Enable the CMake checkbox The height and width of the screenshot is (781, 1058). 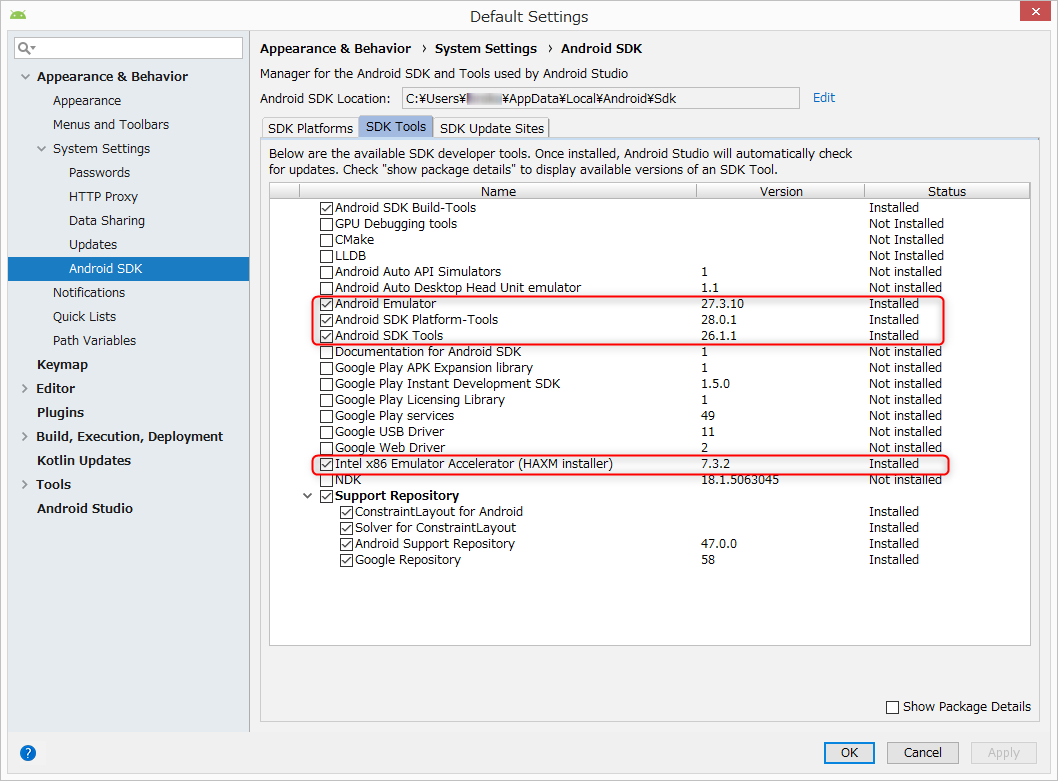click(327, 240)
